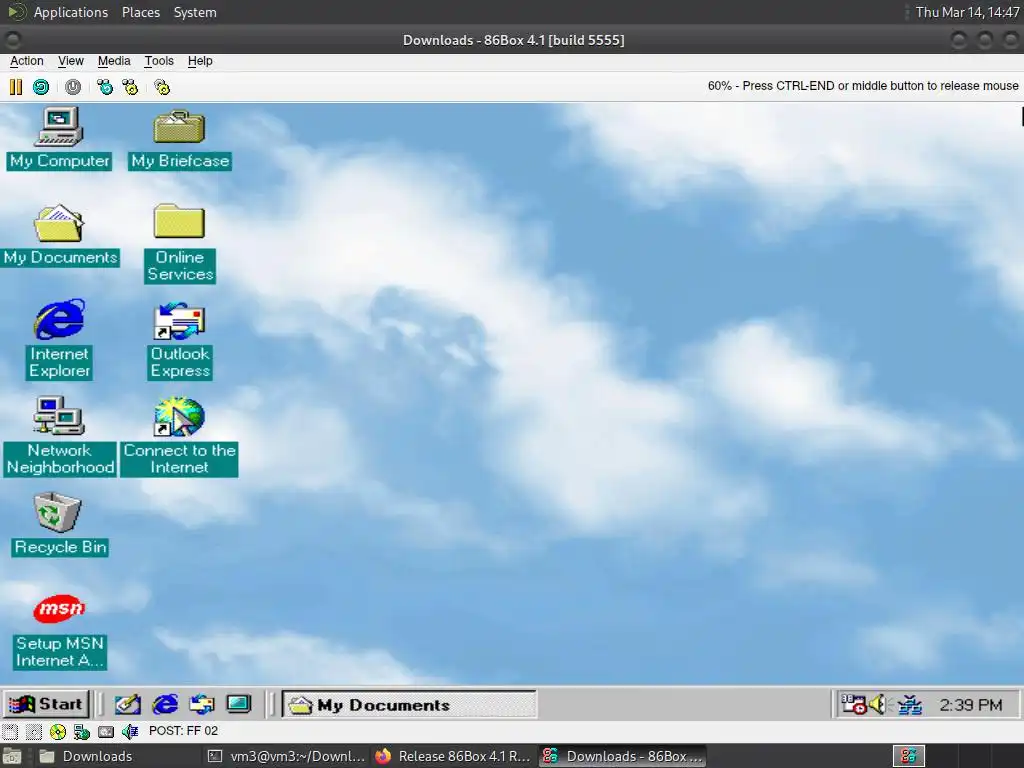Select the My Documents desktop icon

59,235
